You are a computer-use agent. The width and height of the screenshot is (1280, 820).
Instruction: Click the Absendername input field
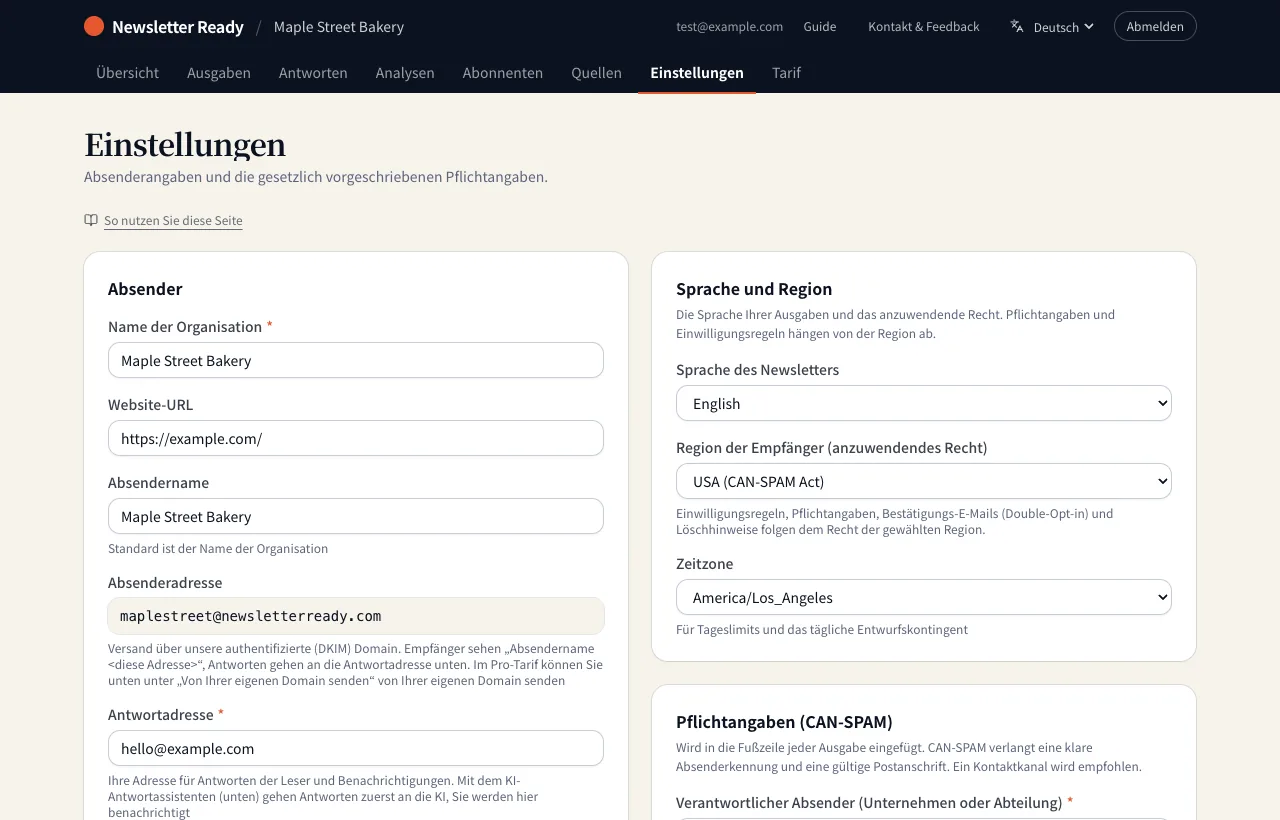tap(356, 516)
